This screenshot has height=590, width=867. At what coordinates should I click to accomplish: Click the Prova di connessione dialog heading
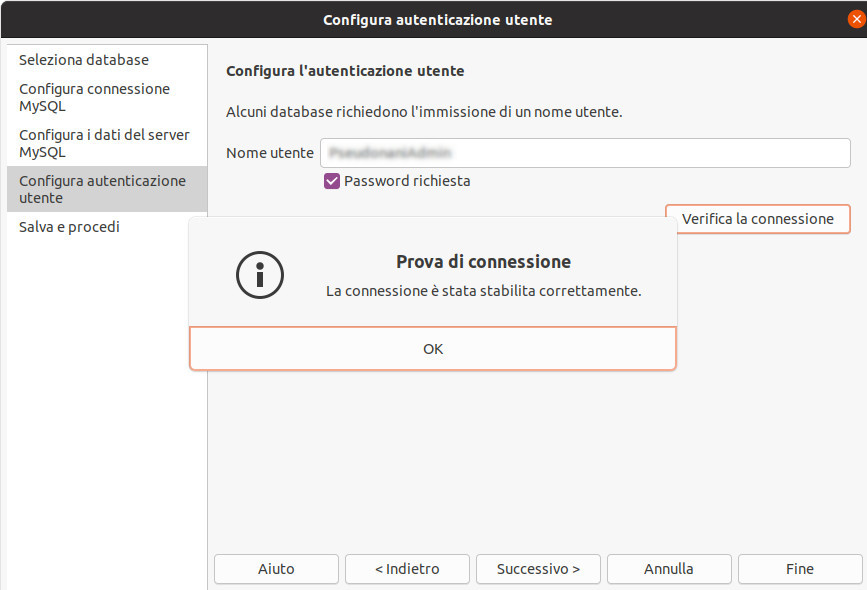coord(483,262)
